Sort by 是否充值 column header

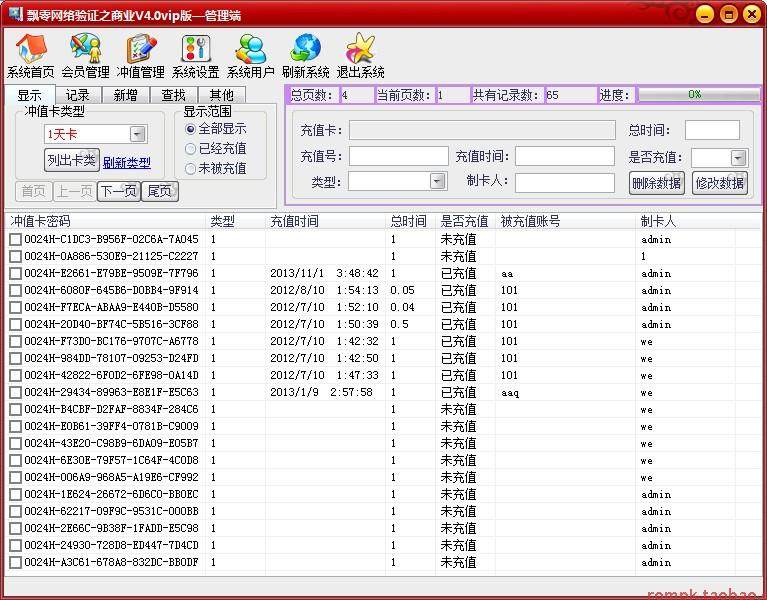[x=465, y=221]
